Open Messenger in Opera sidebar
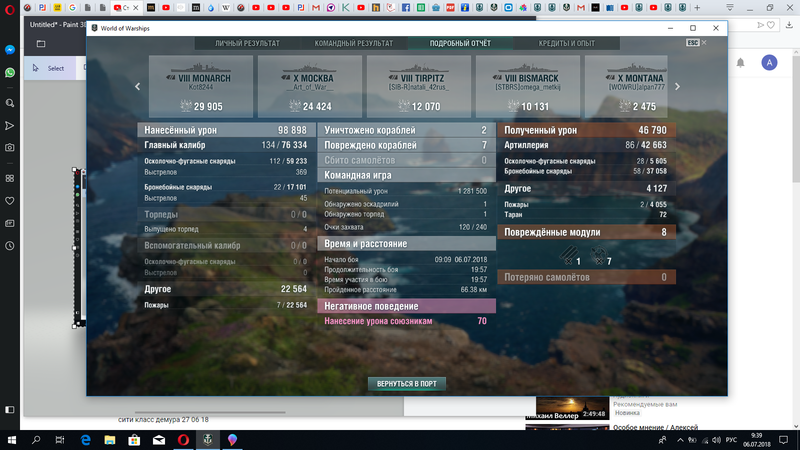 tap(9, 49)
